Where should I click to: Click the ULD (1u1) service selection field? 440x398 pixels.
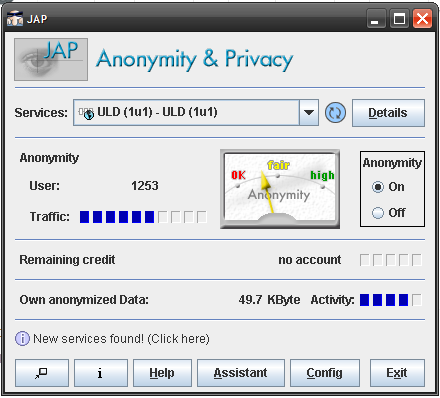186,113
